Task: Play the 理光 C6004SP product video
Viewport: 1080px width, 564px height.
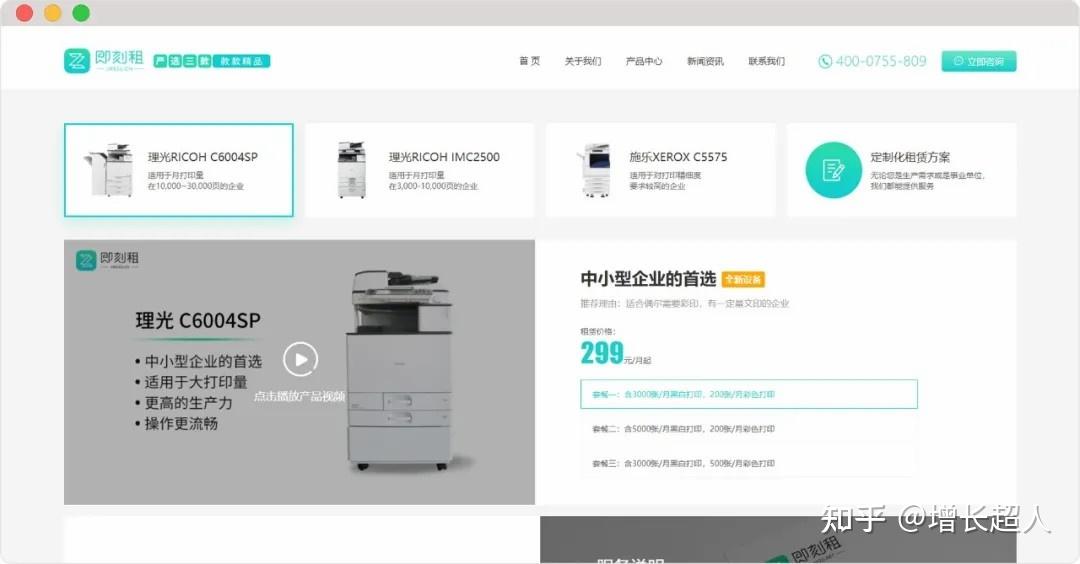Action: pyautogui.click(x=300, y=359)
